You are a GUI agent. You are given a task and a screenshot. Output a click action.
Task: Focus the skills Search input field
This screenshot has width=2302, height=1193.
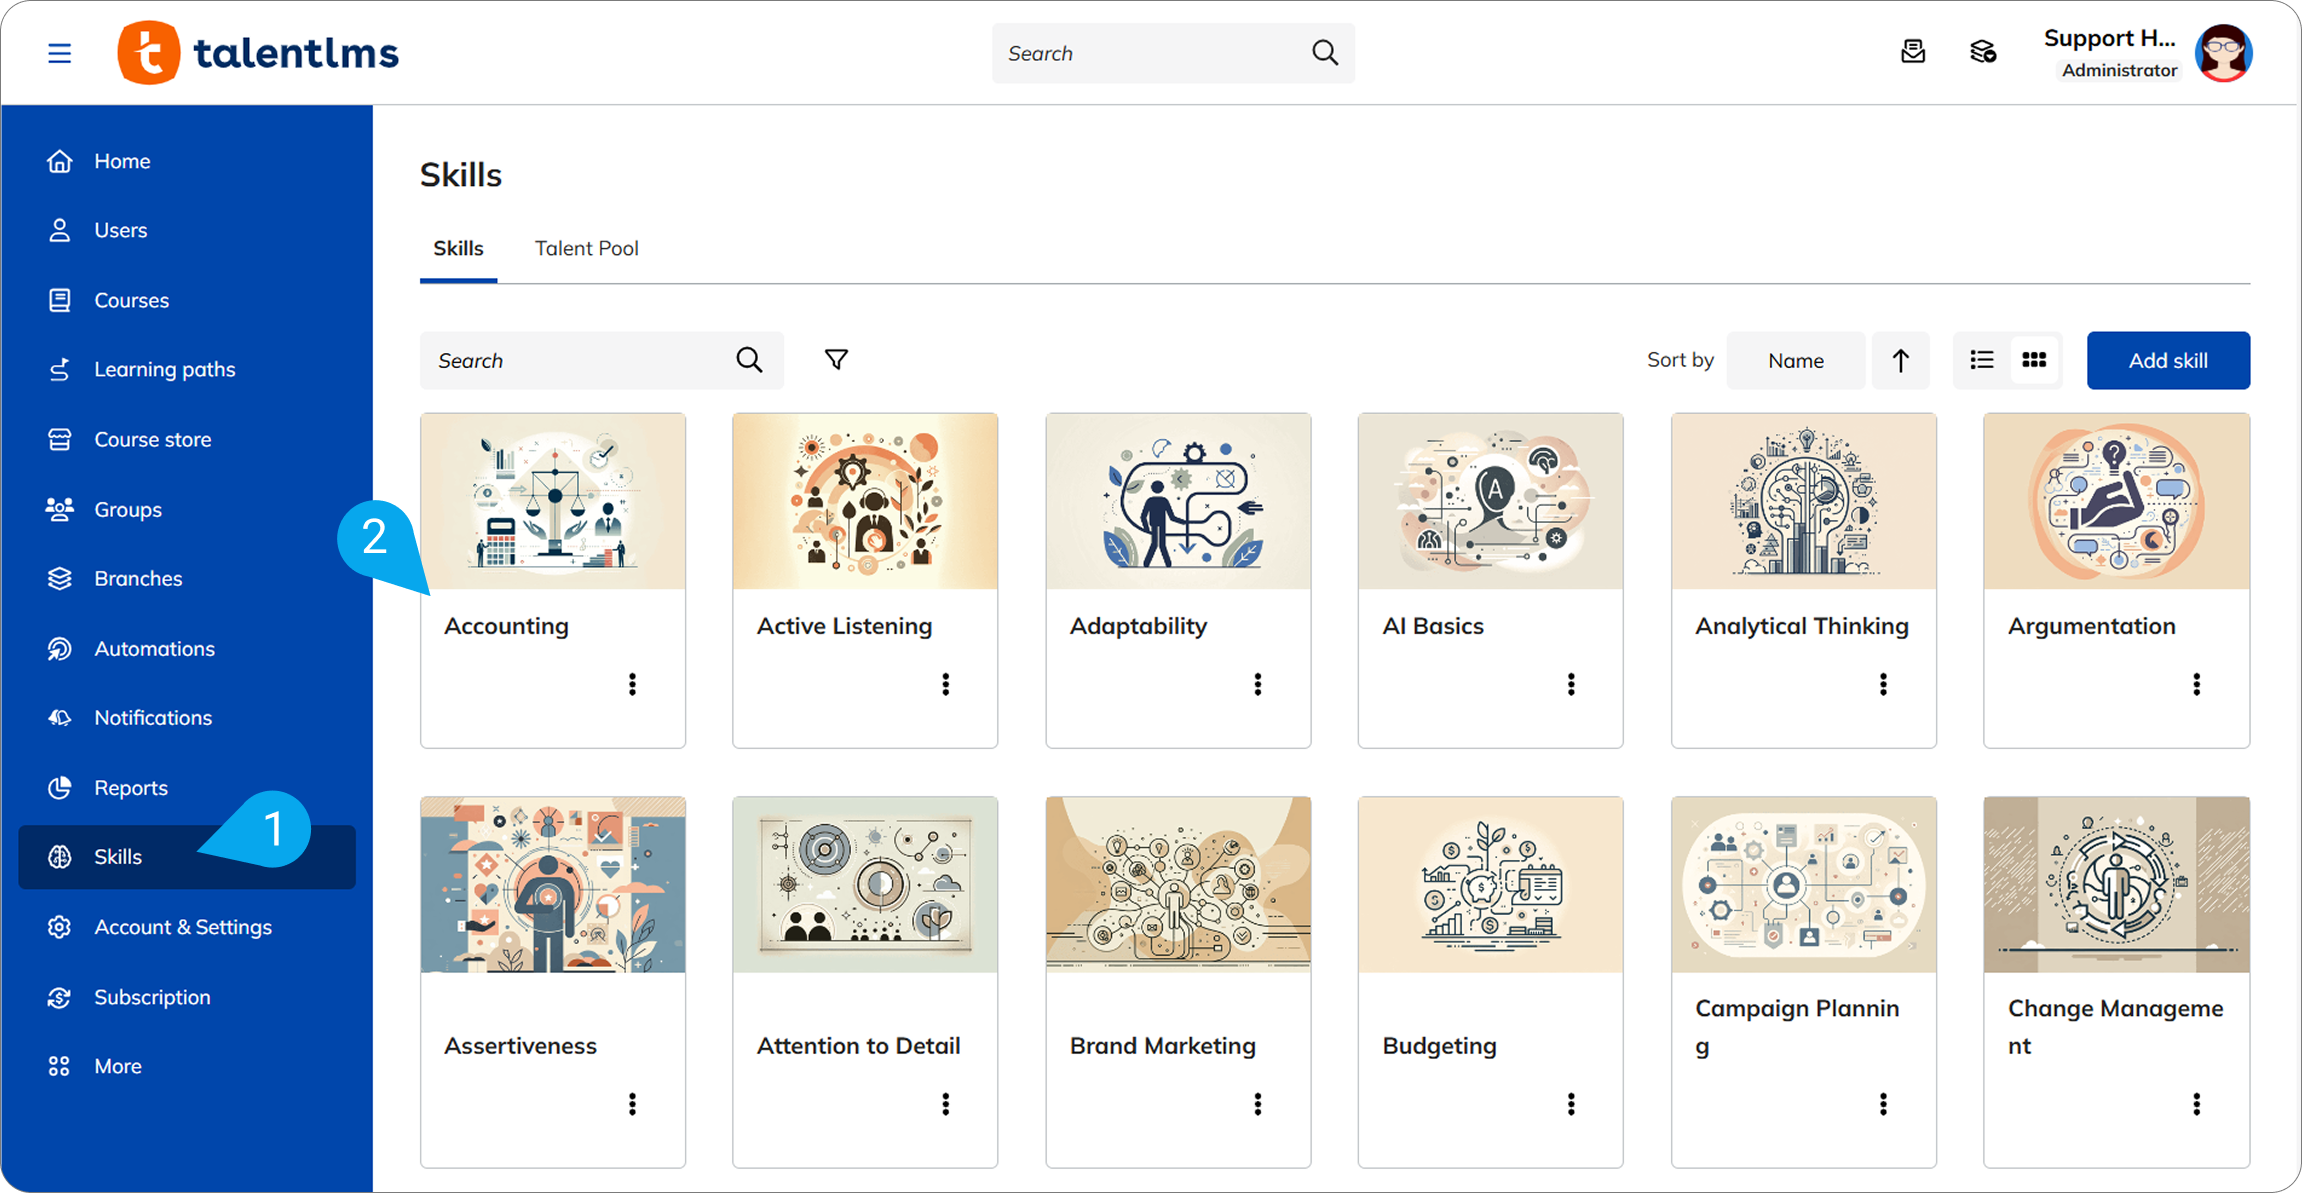point(580,360)
